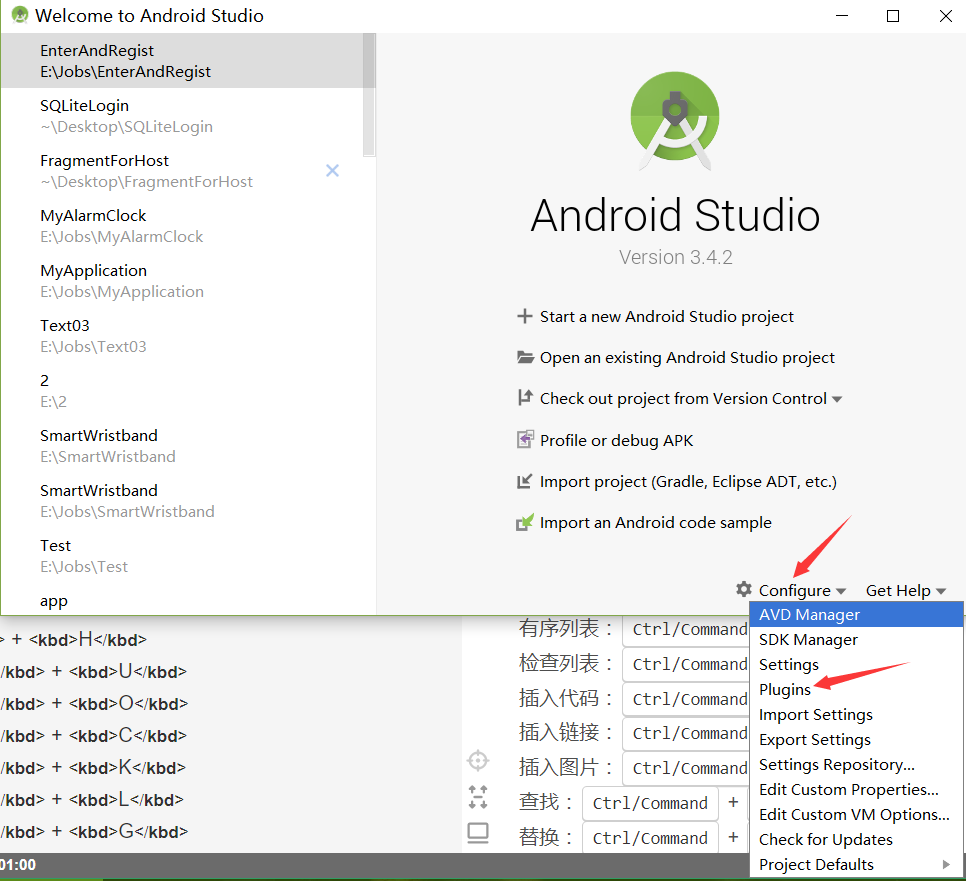Maximize the Welcome to Android Studio window

(893, 16)
